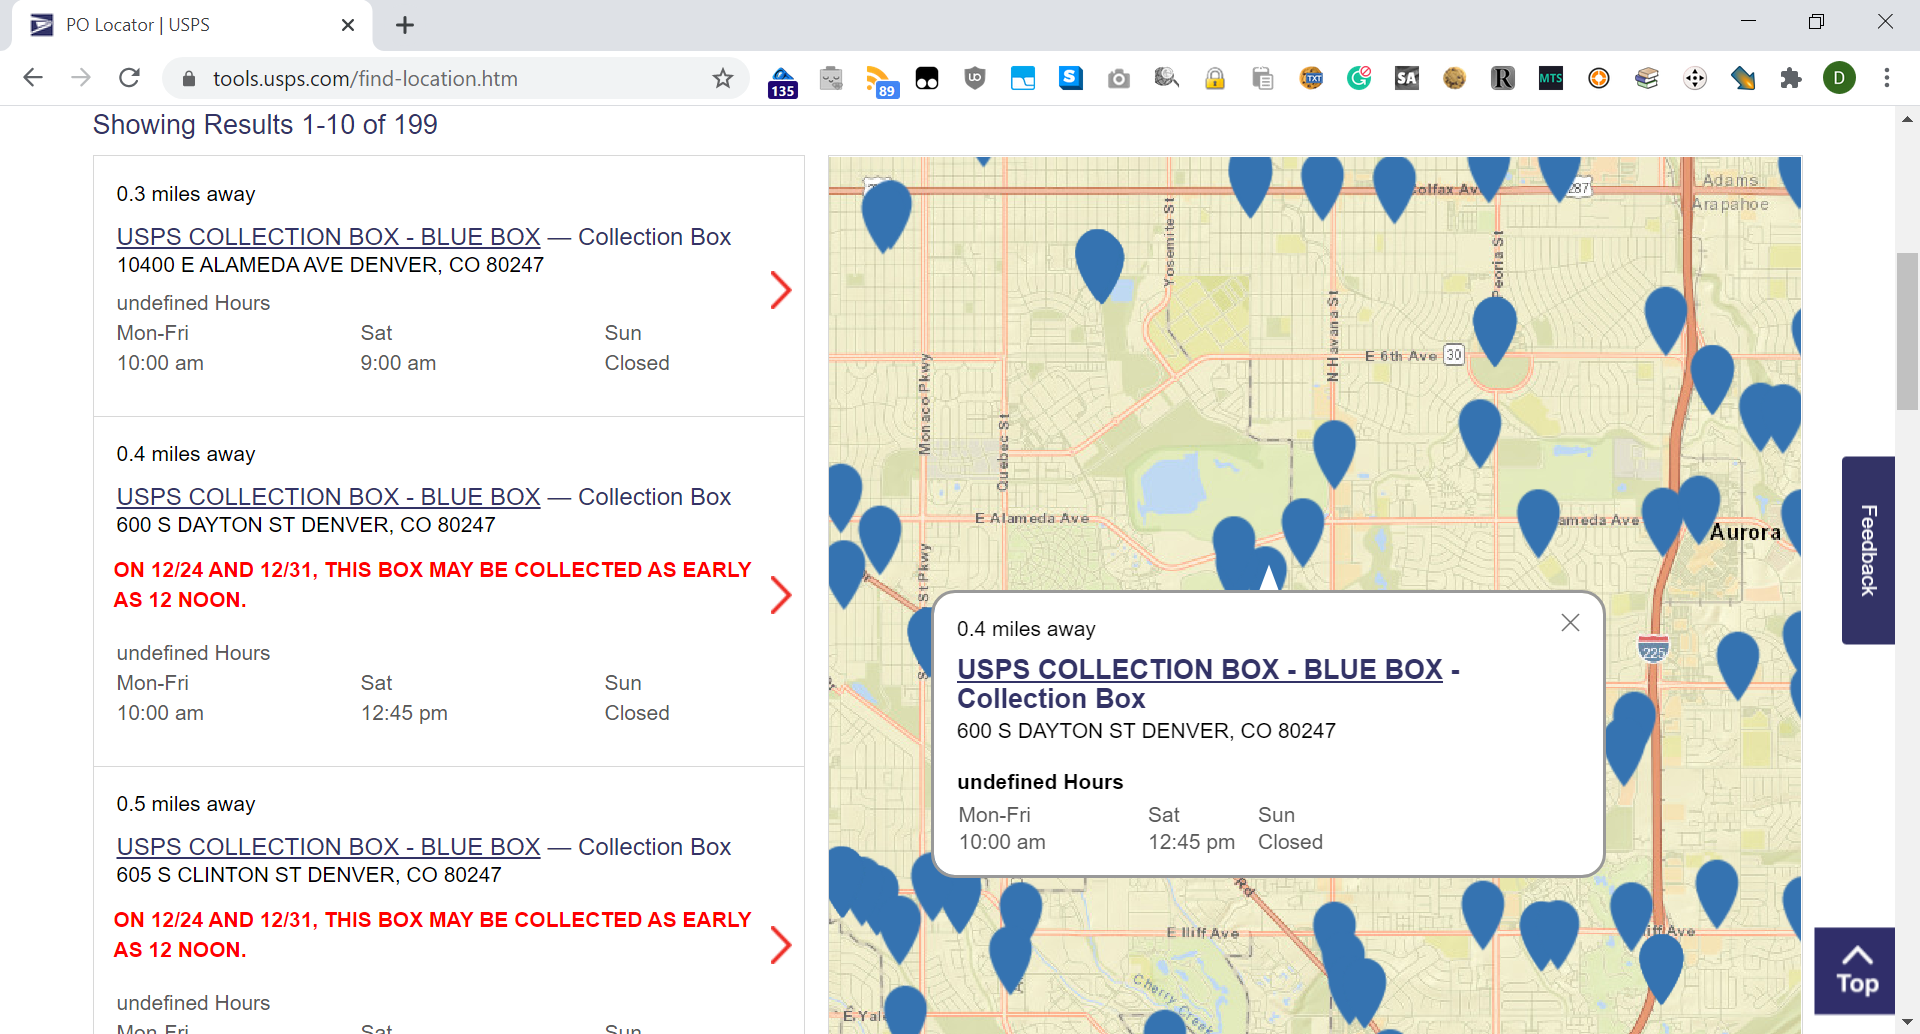
Task: Click the gold padlock extension icon
Action: pyautogui.click(x=1215, y=78)
